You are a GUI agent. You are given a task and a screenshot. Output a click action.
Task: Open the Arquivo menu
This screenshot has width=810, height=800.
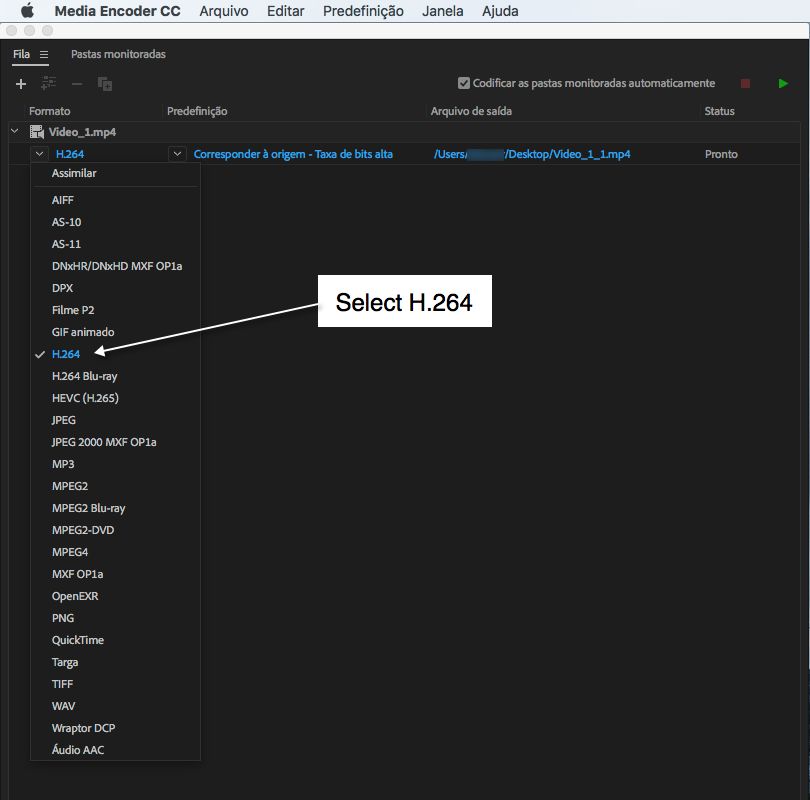(224, 11)
